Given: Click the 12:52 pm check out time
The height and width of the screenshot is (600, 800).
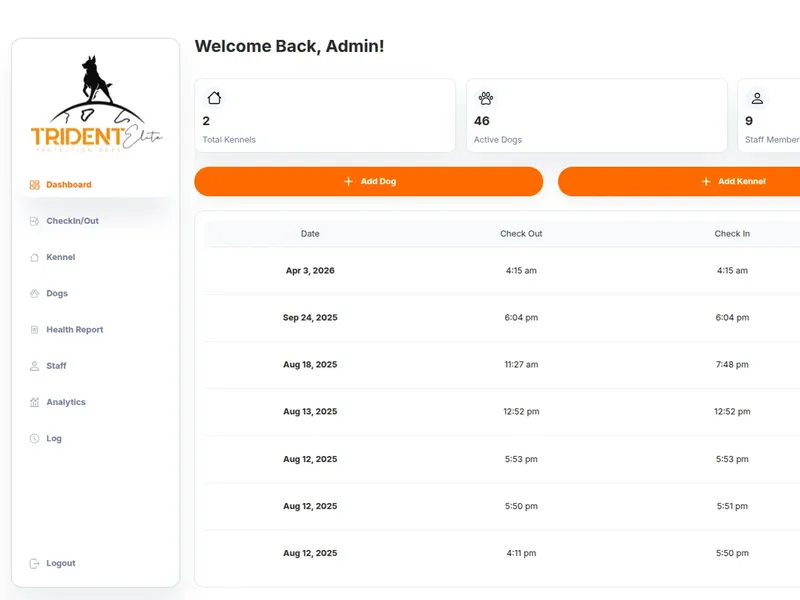Looking at the screenshot, I should click(521, 411).
